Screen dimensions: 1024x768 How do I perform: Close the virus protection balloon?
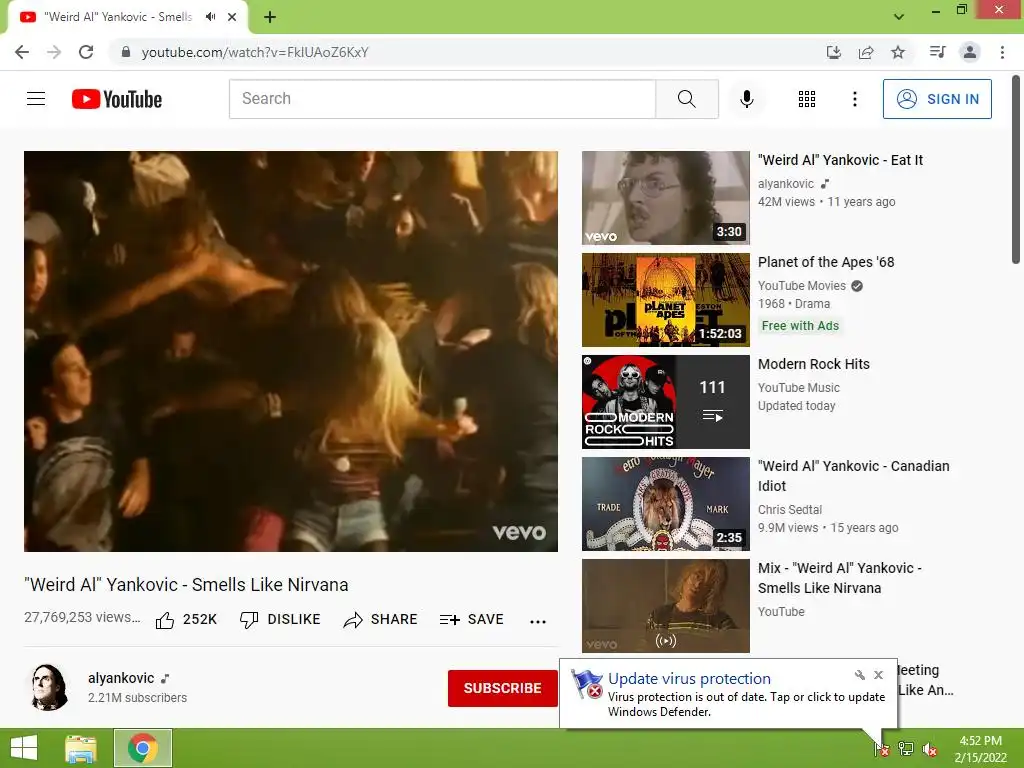click(878, 675)
